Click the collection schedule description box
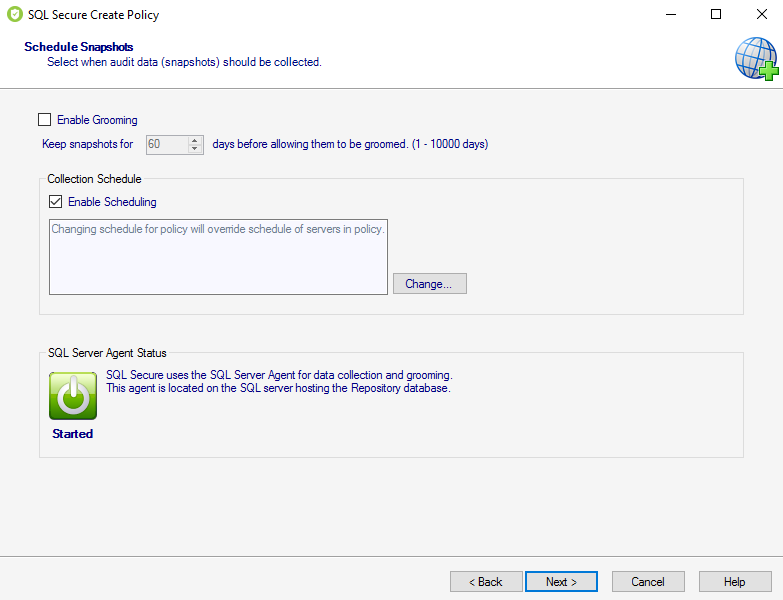 [x=218, y=257]
